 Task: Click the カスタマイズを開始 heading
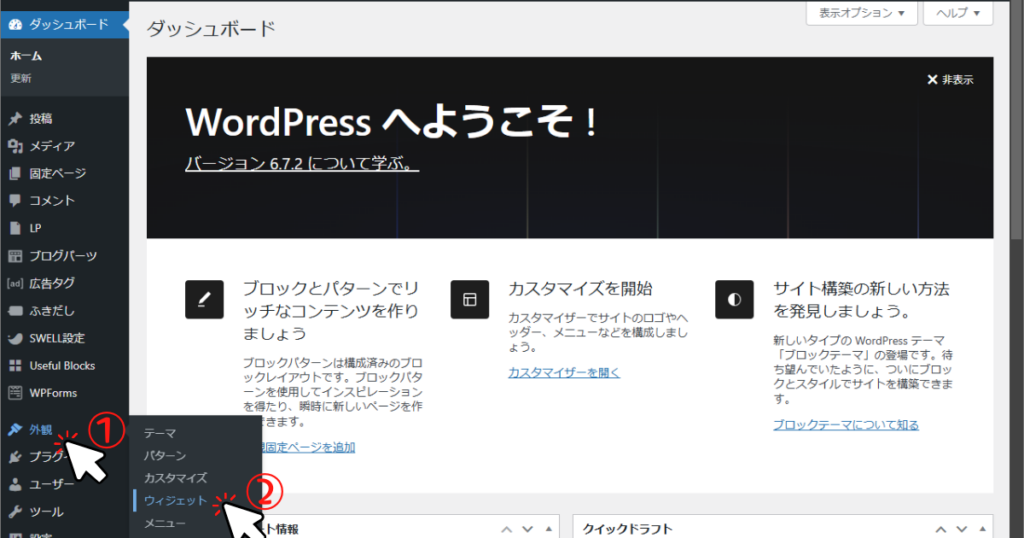580,289
